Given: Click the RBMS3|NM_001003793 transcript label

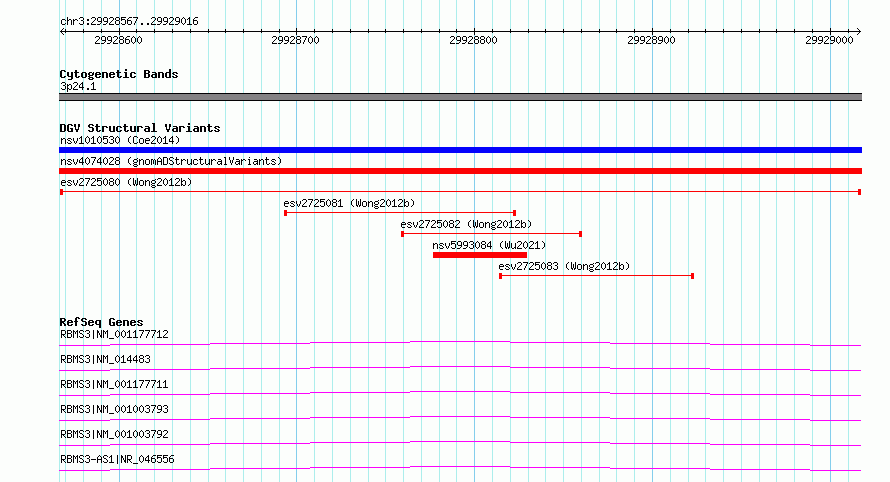Looking at the screenshot, I should pyautogui.click(x=114, y=409).
